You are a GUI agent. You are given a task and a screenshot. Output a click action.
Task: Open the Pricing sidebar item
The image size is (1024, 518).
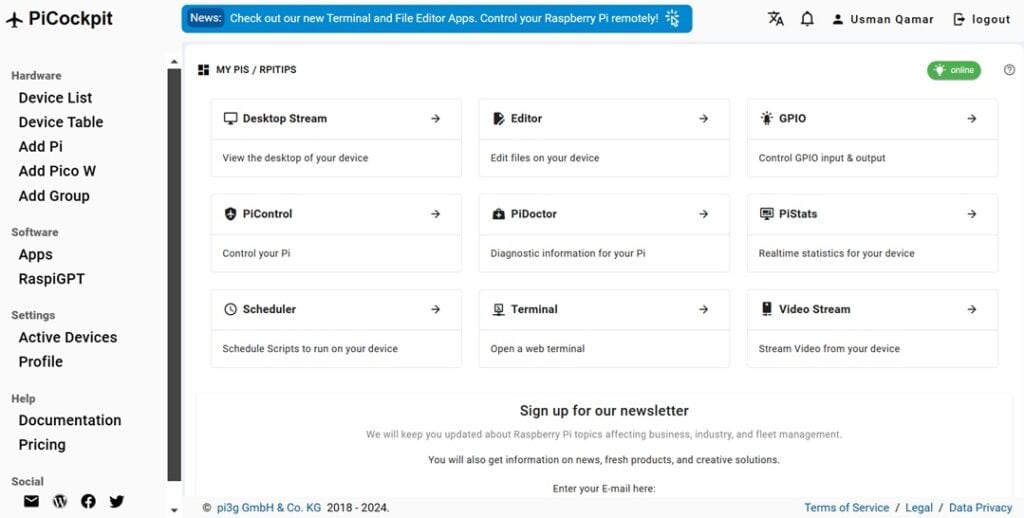[x=42, y=445]
